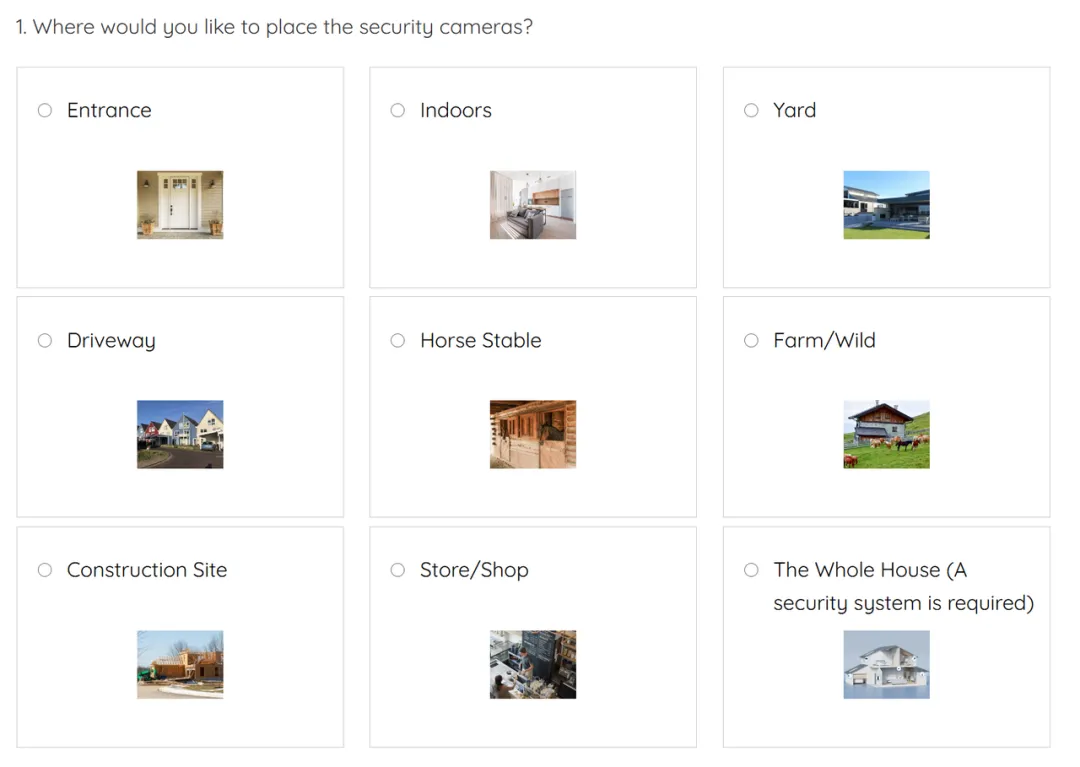Click the wooden horse stable photo
Screen dimensions: 1080x767
pyautogui.click(x=533, y=434)
